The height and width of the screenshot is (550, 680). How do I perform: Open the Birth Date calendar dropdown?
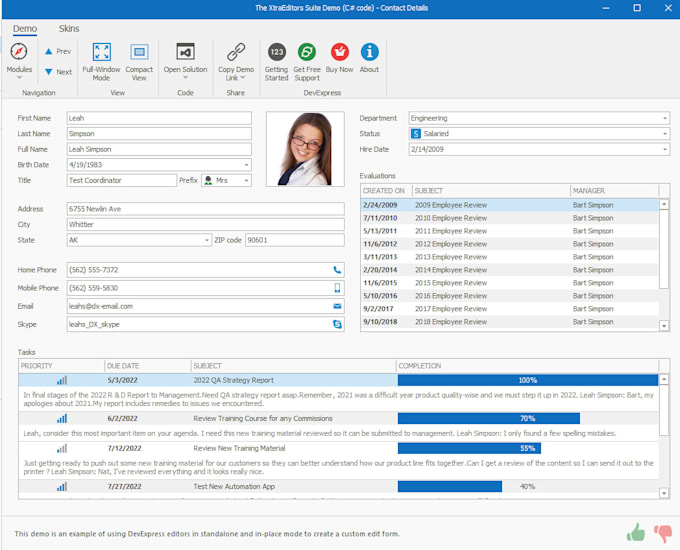pos(246,165)
